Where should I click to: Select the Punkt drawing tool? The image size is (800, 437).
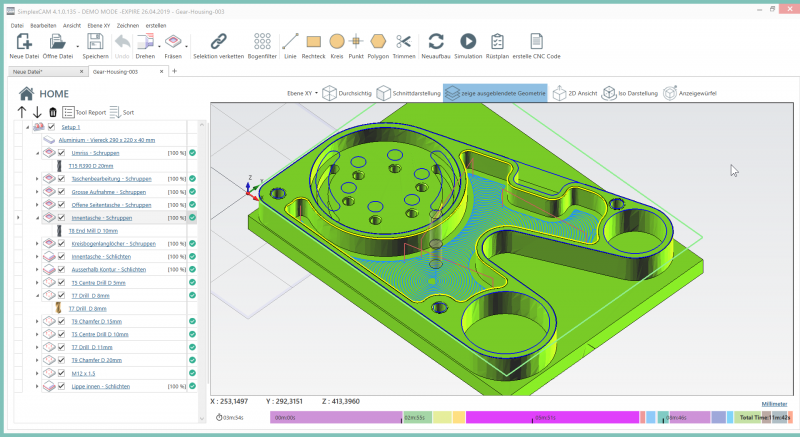click(356, 46)
